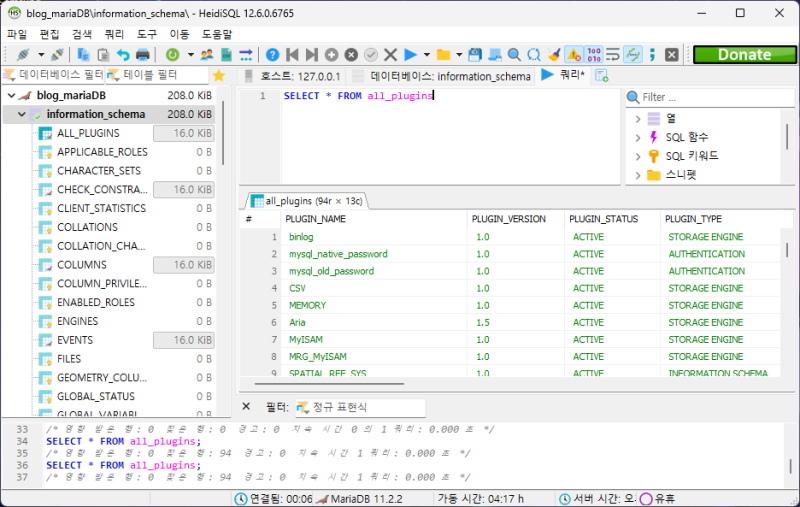The image size is (800, 507).
Task: Click the Save as snippet icon
Action: pyautogui.click(x=494, y=55)
